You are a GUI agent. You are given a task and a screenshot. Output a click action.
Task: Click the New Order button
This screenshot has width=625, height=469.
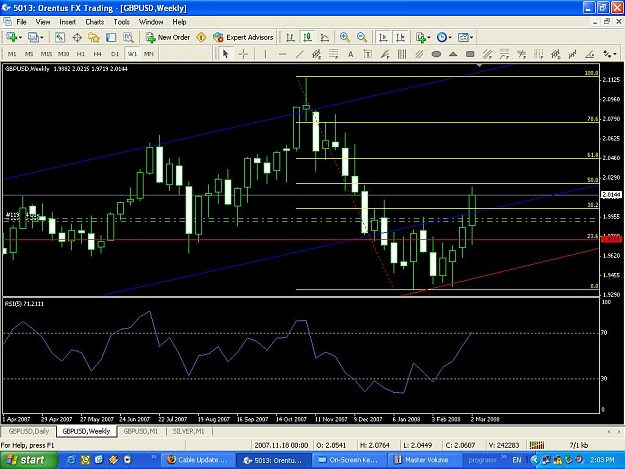click(167, 37)
